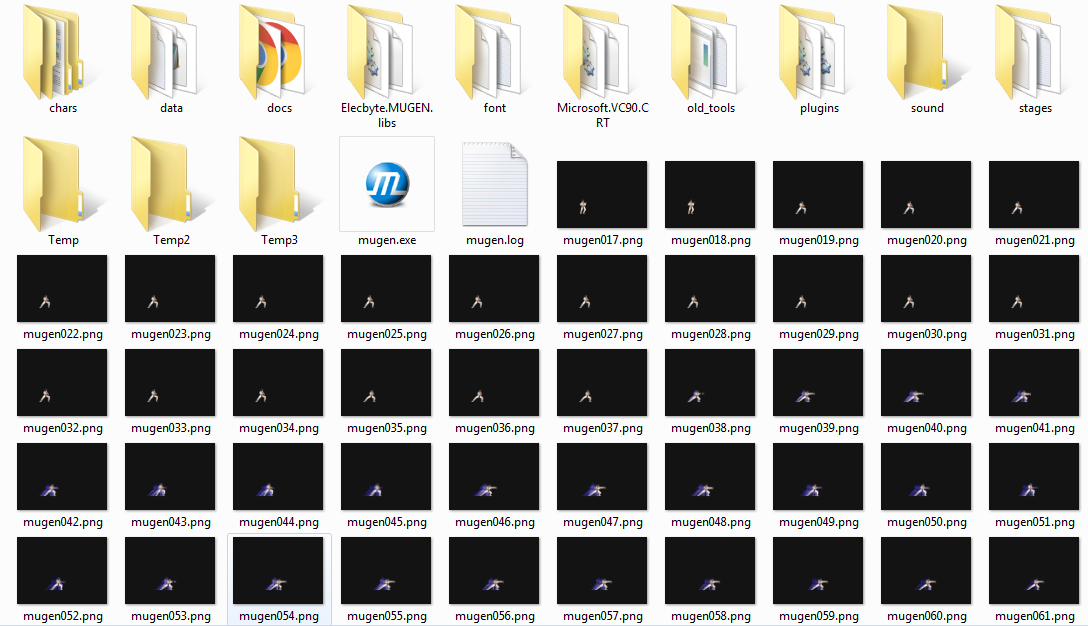Select thumbnail mugen041.png

point(1034,382)
